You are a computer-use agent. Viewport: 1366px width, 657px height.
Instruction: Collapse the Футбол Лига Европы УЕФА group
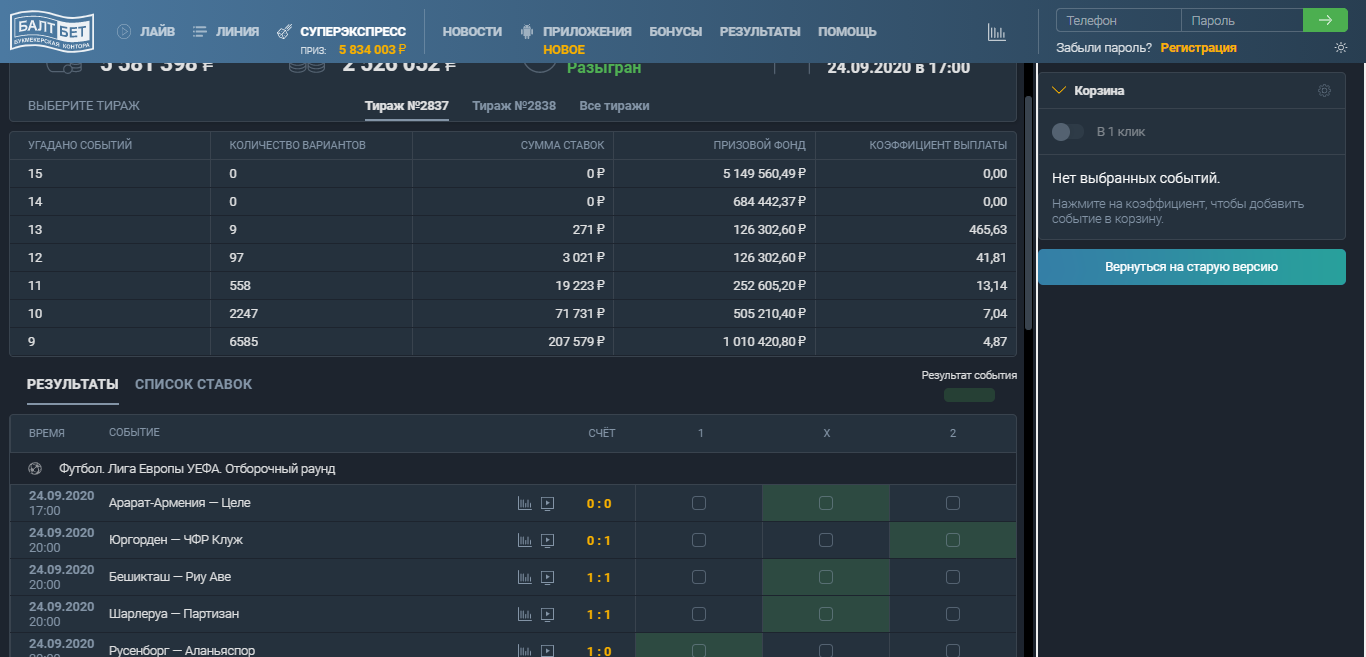click(x=512, y=468)
